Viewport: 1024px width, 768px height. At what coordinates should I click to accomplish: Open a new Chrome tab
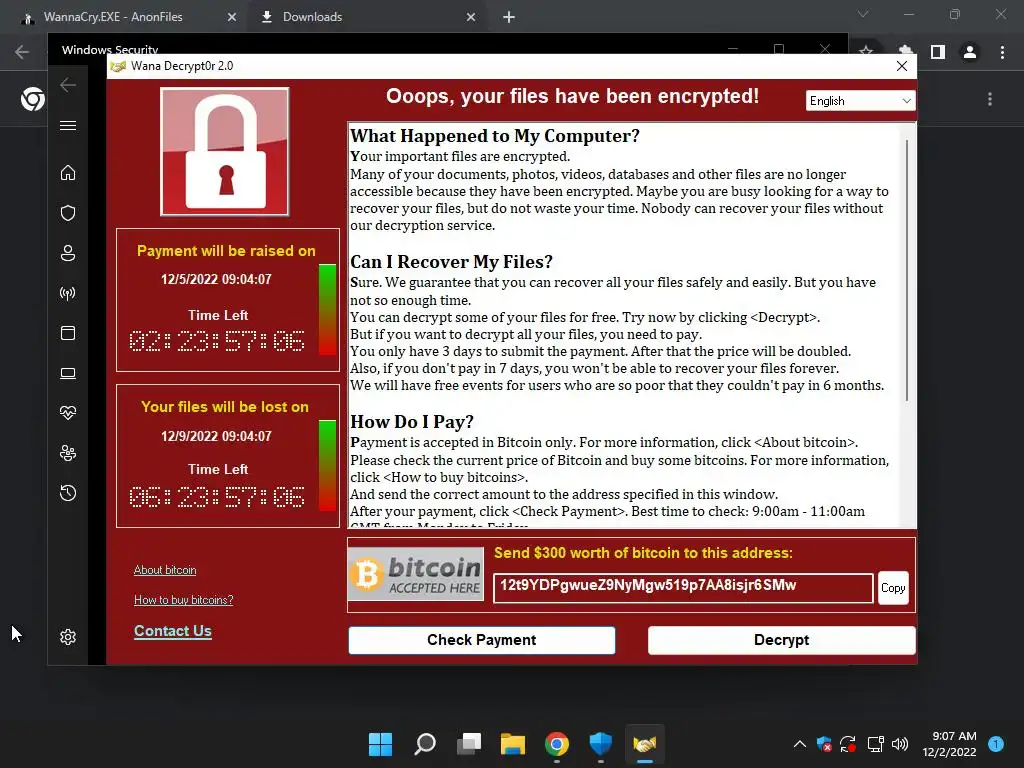point(509,17)
